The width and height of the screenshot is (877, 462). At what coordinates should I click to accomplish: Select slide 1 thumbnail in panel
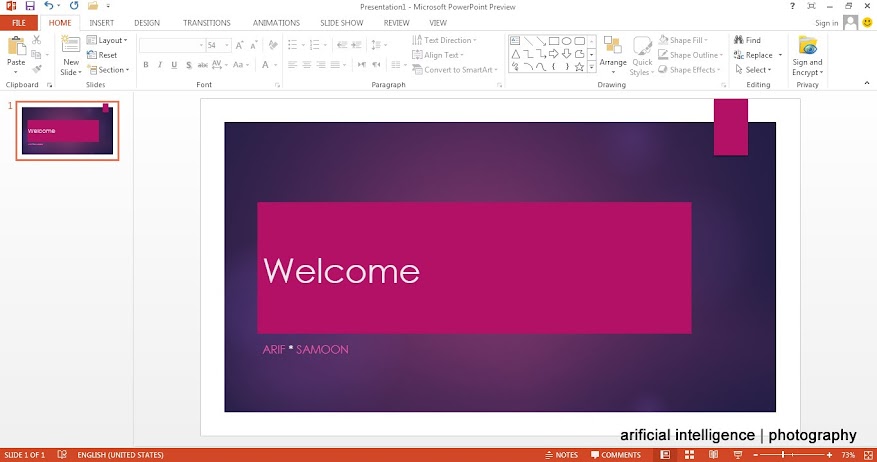point(67,131)
